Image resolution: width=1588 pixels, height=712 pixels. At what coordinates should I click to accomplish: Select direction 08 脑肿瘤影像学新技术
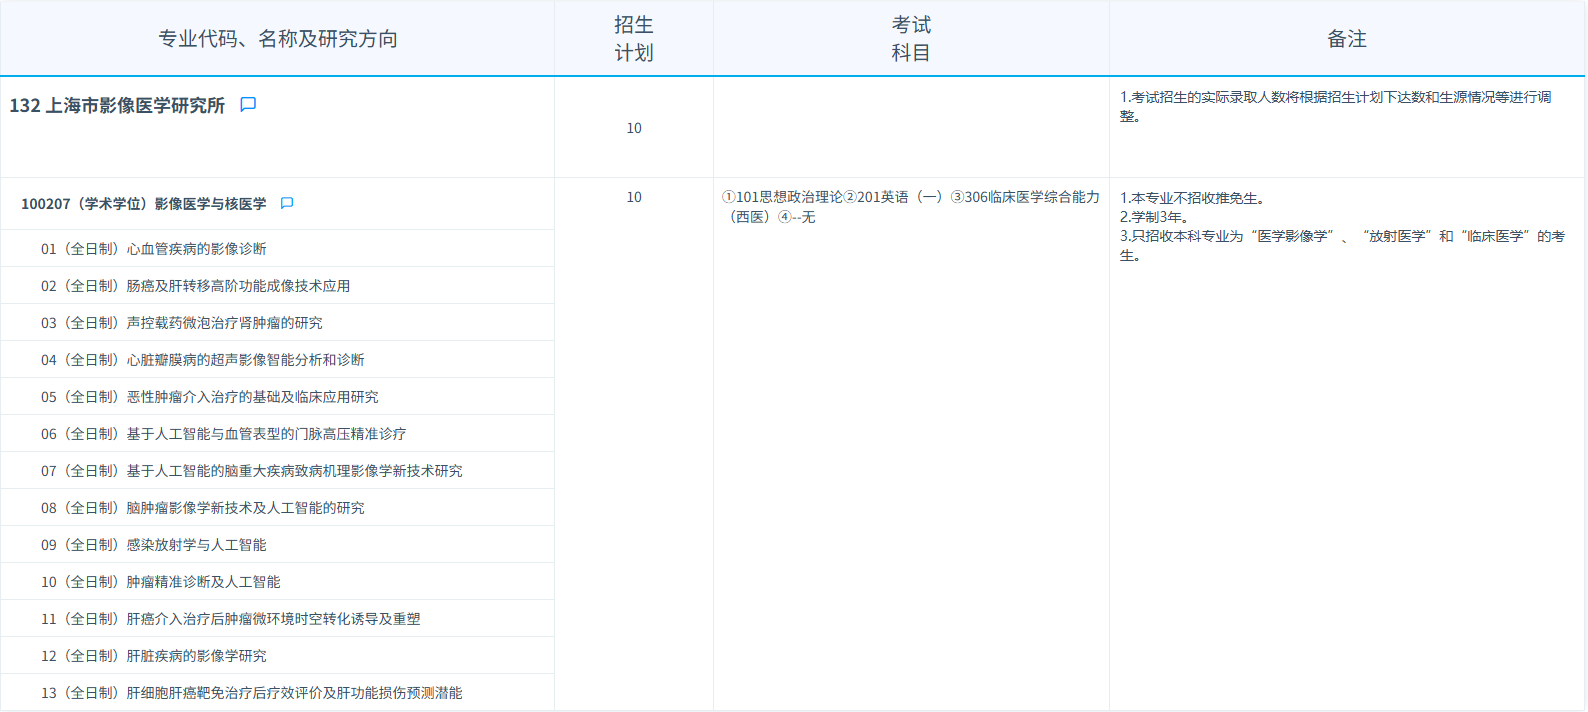tap(202, 508)
